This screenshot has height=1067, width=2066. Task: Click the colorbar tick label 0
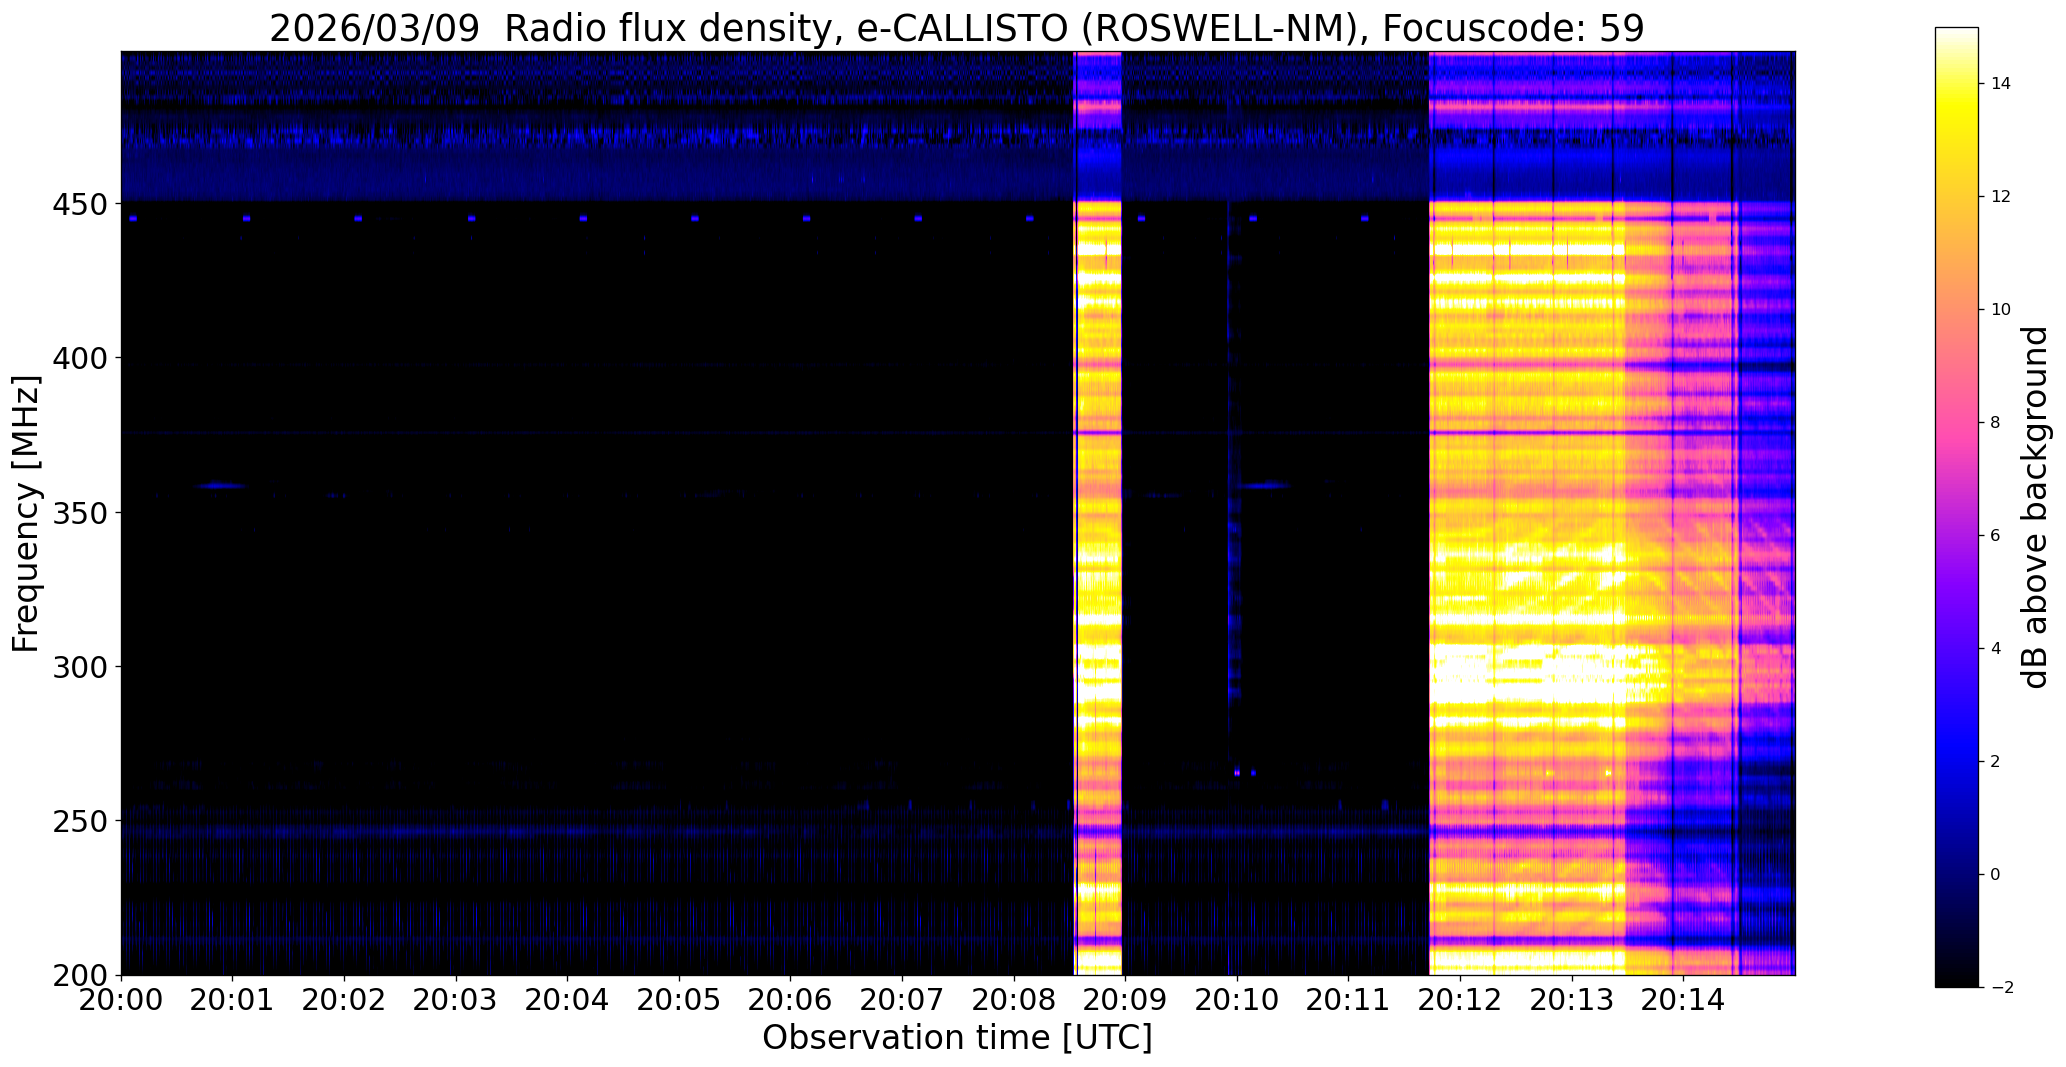pos(1996,875)
